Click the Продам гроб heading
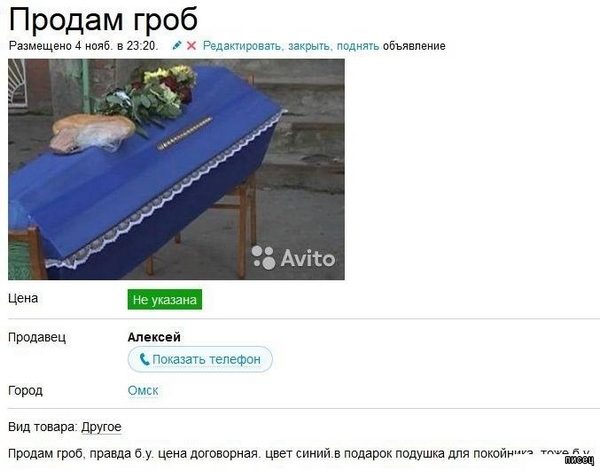The height and width of the screenshot is (471, 600). (x=103, y=19)
